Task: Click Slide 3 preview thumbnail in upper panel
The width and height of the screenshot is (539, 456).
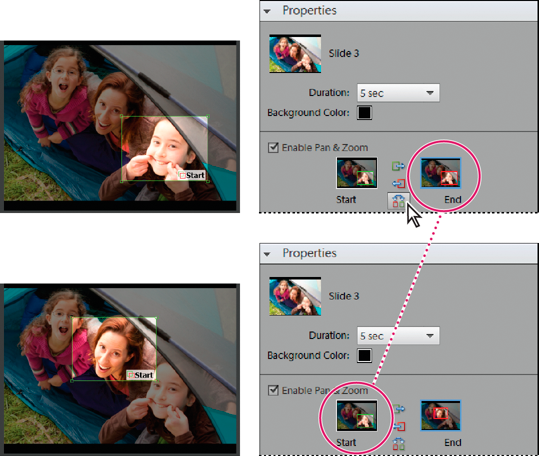Action: coord(295,54)
